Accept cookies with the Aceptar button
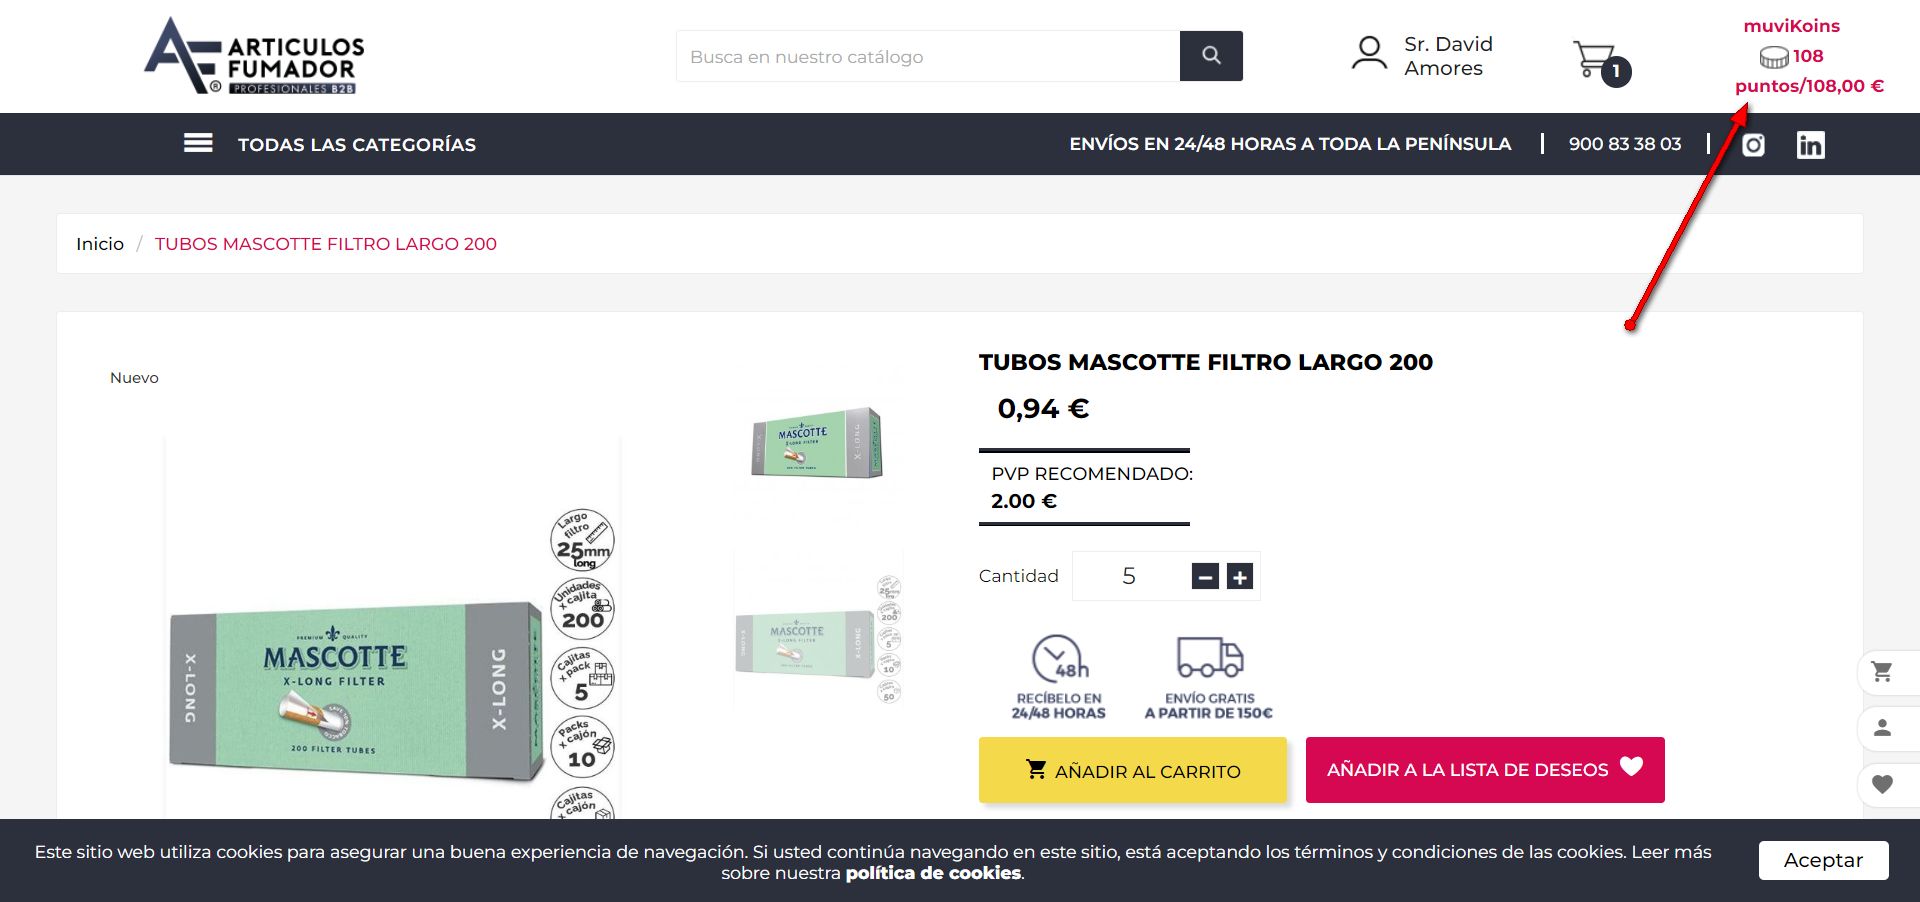This screenshot has width=1920, height=902. coord(1823,860)
